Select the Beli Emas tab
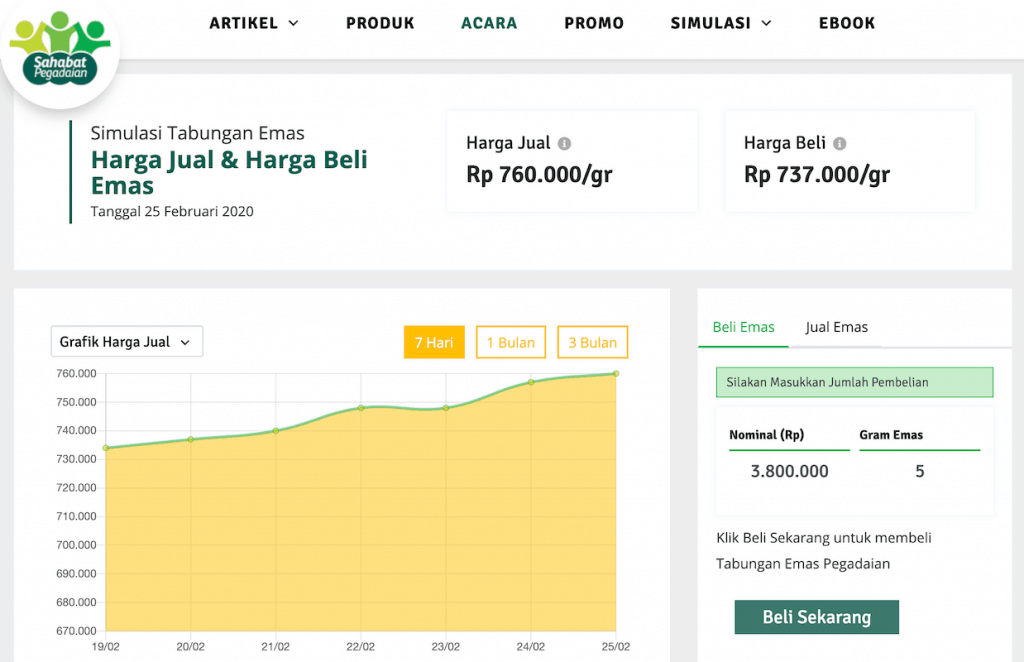Viewport: 1024px width, 662px height. click(x=743, y=327)
